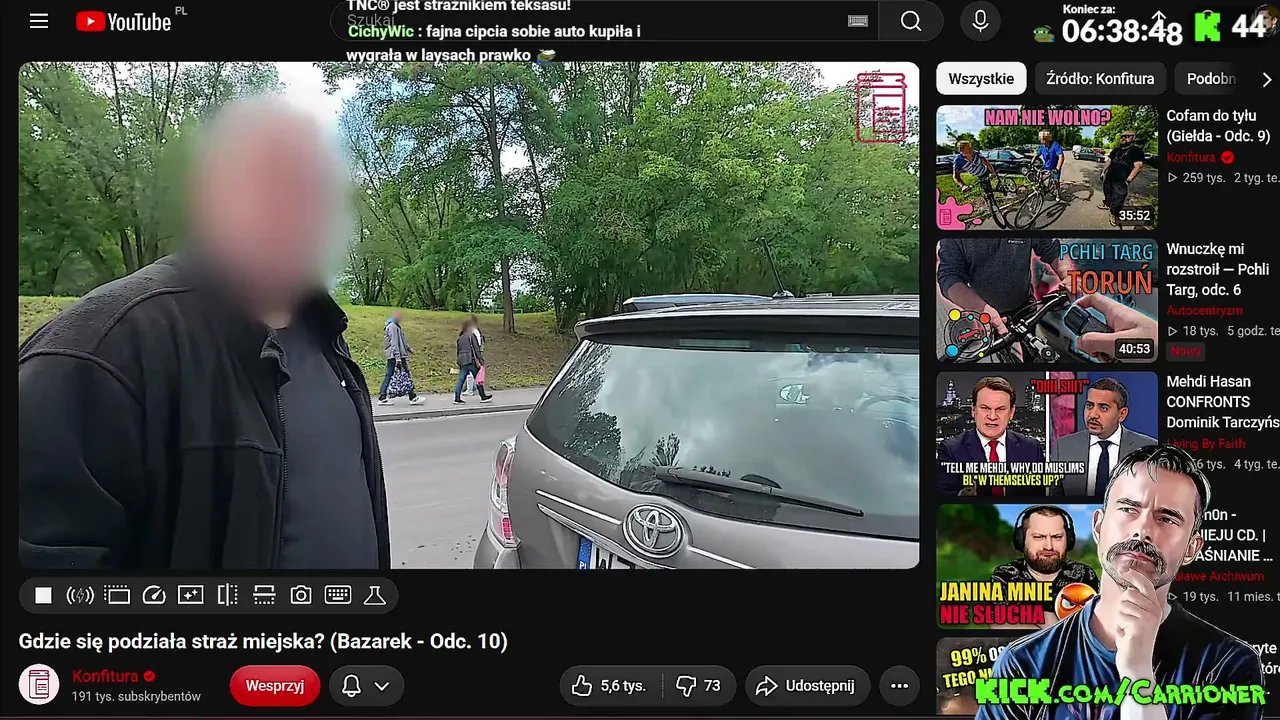1280x720 pixels.
Task: Take a screenshot with the camera icon
Action: [x=301, y=596]
